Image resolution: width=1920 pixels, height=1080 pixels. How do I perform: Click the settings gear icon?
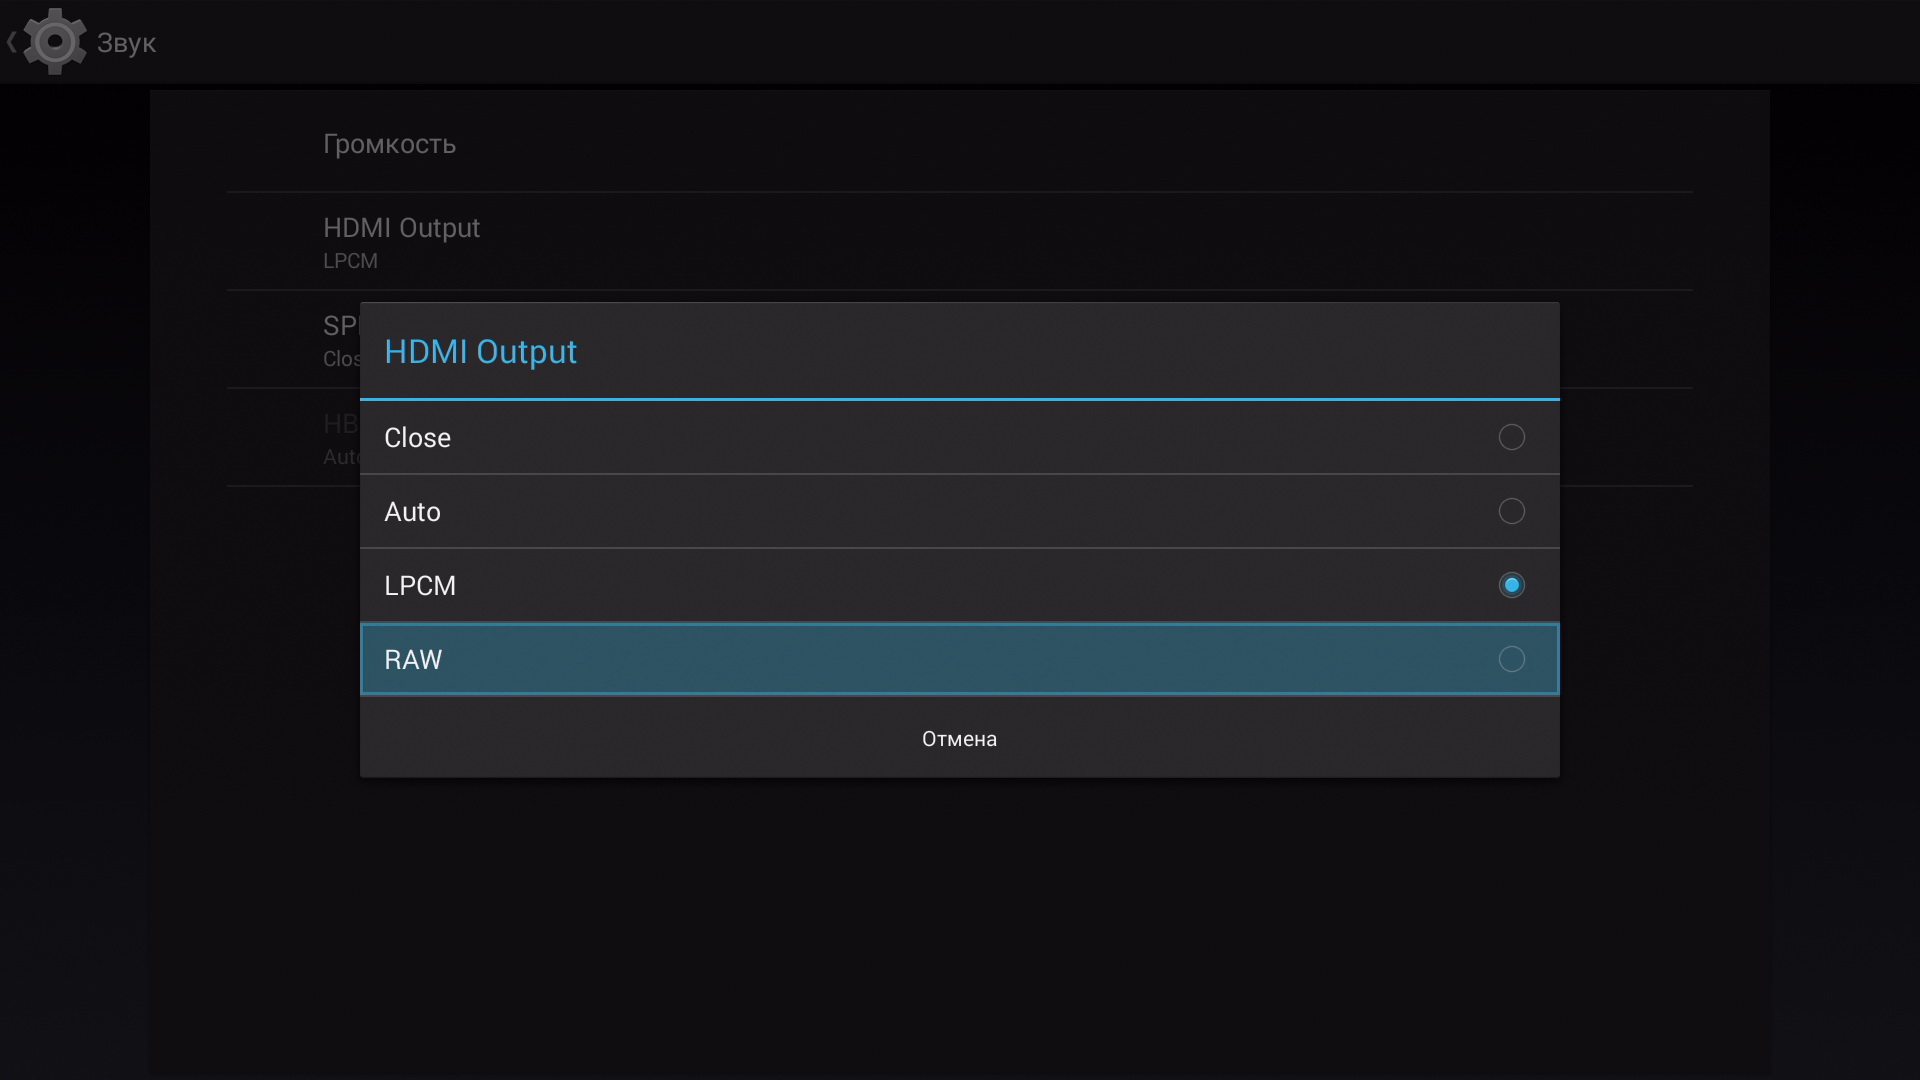(54, 42)
